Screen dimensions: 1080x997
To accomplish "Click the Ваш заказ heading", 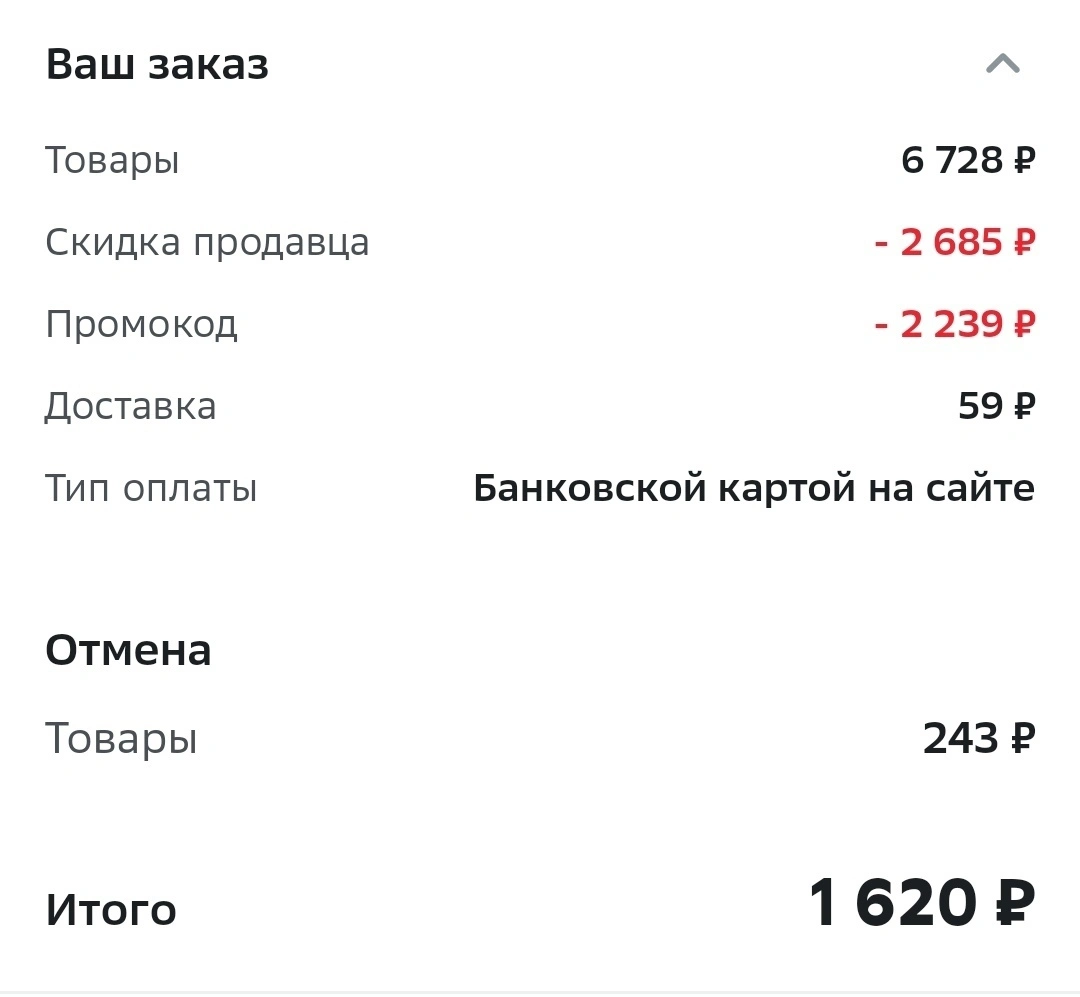I will (157, 64).
